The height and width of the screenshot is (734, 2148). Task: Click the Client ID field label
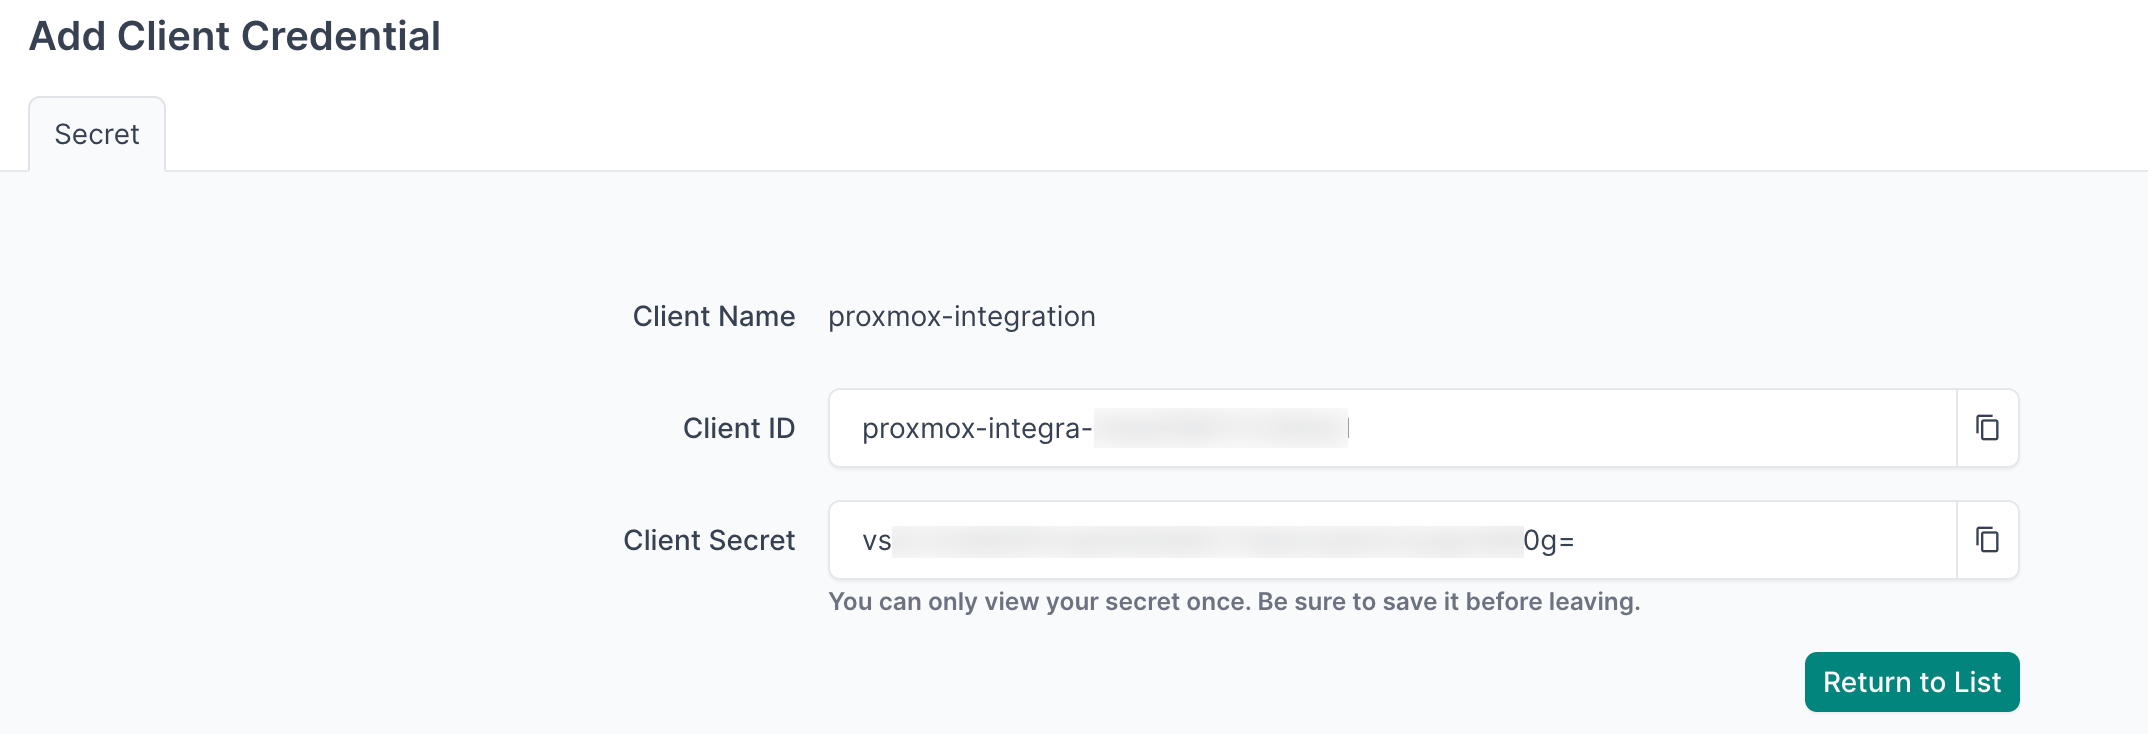[738, 428]
